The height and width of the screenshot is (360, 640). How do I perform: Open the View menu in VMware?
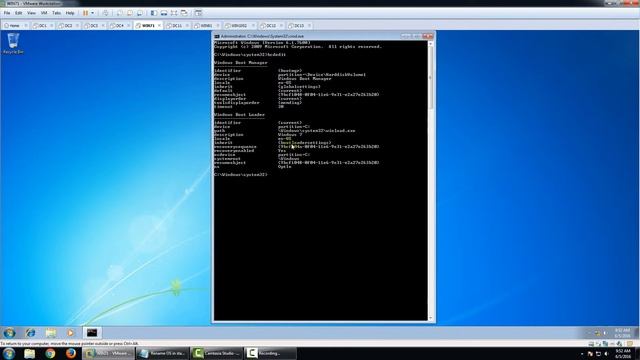pos(31,13)
